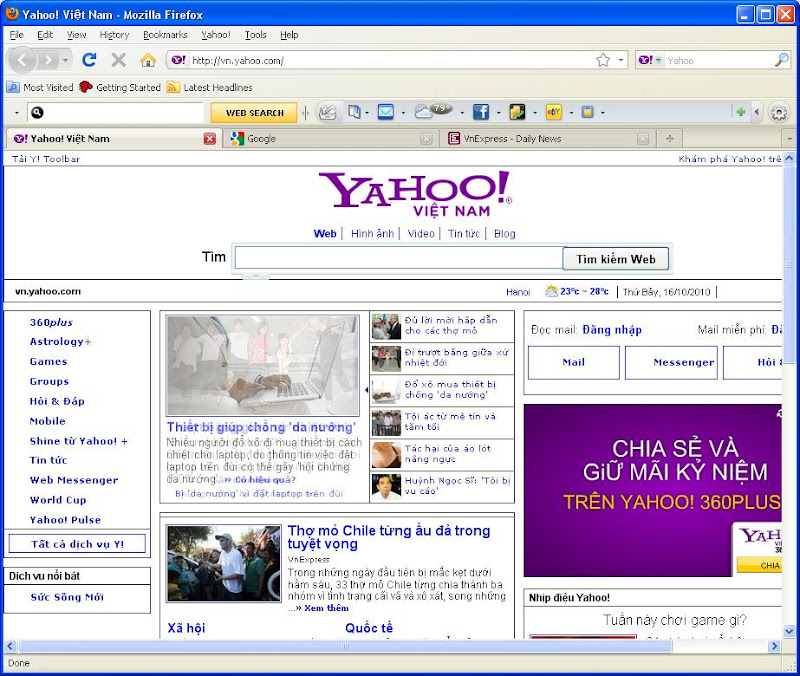Open eBay toolbar icon
Viewport: 800px width, 676px height.
coord(554,112)
